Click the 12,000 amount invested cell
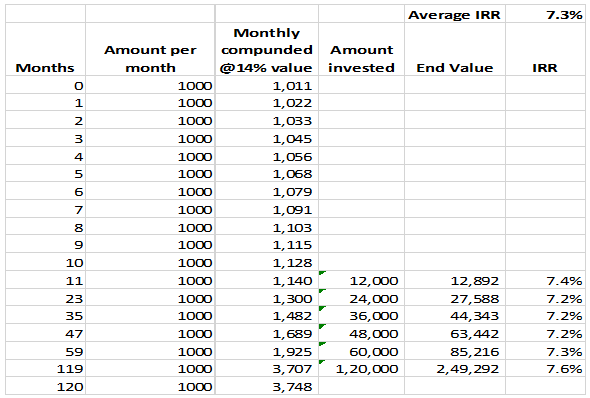This screenshot has width=590, height=398. 361,280
